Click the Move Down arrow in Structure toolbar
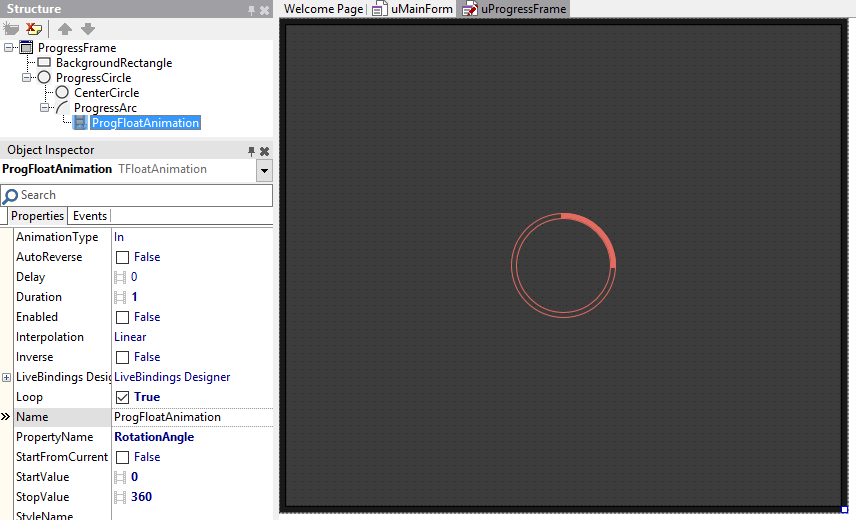The height and width of the screenshot is (520, 856). [88, 29]
